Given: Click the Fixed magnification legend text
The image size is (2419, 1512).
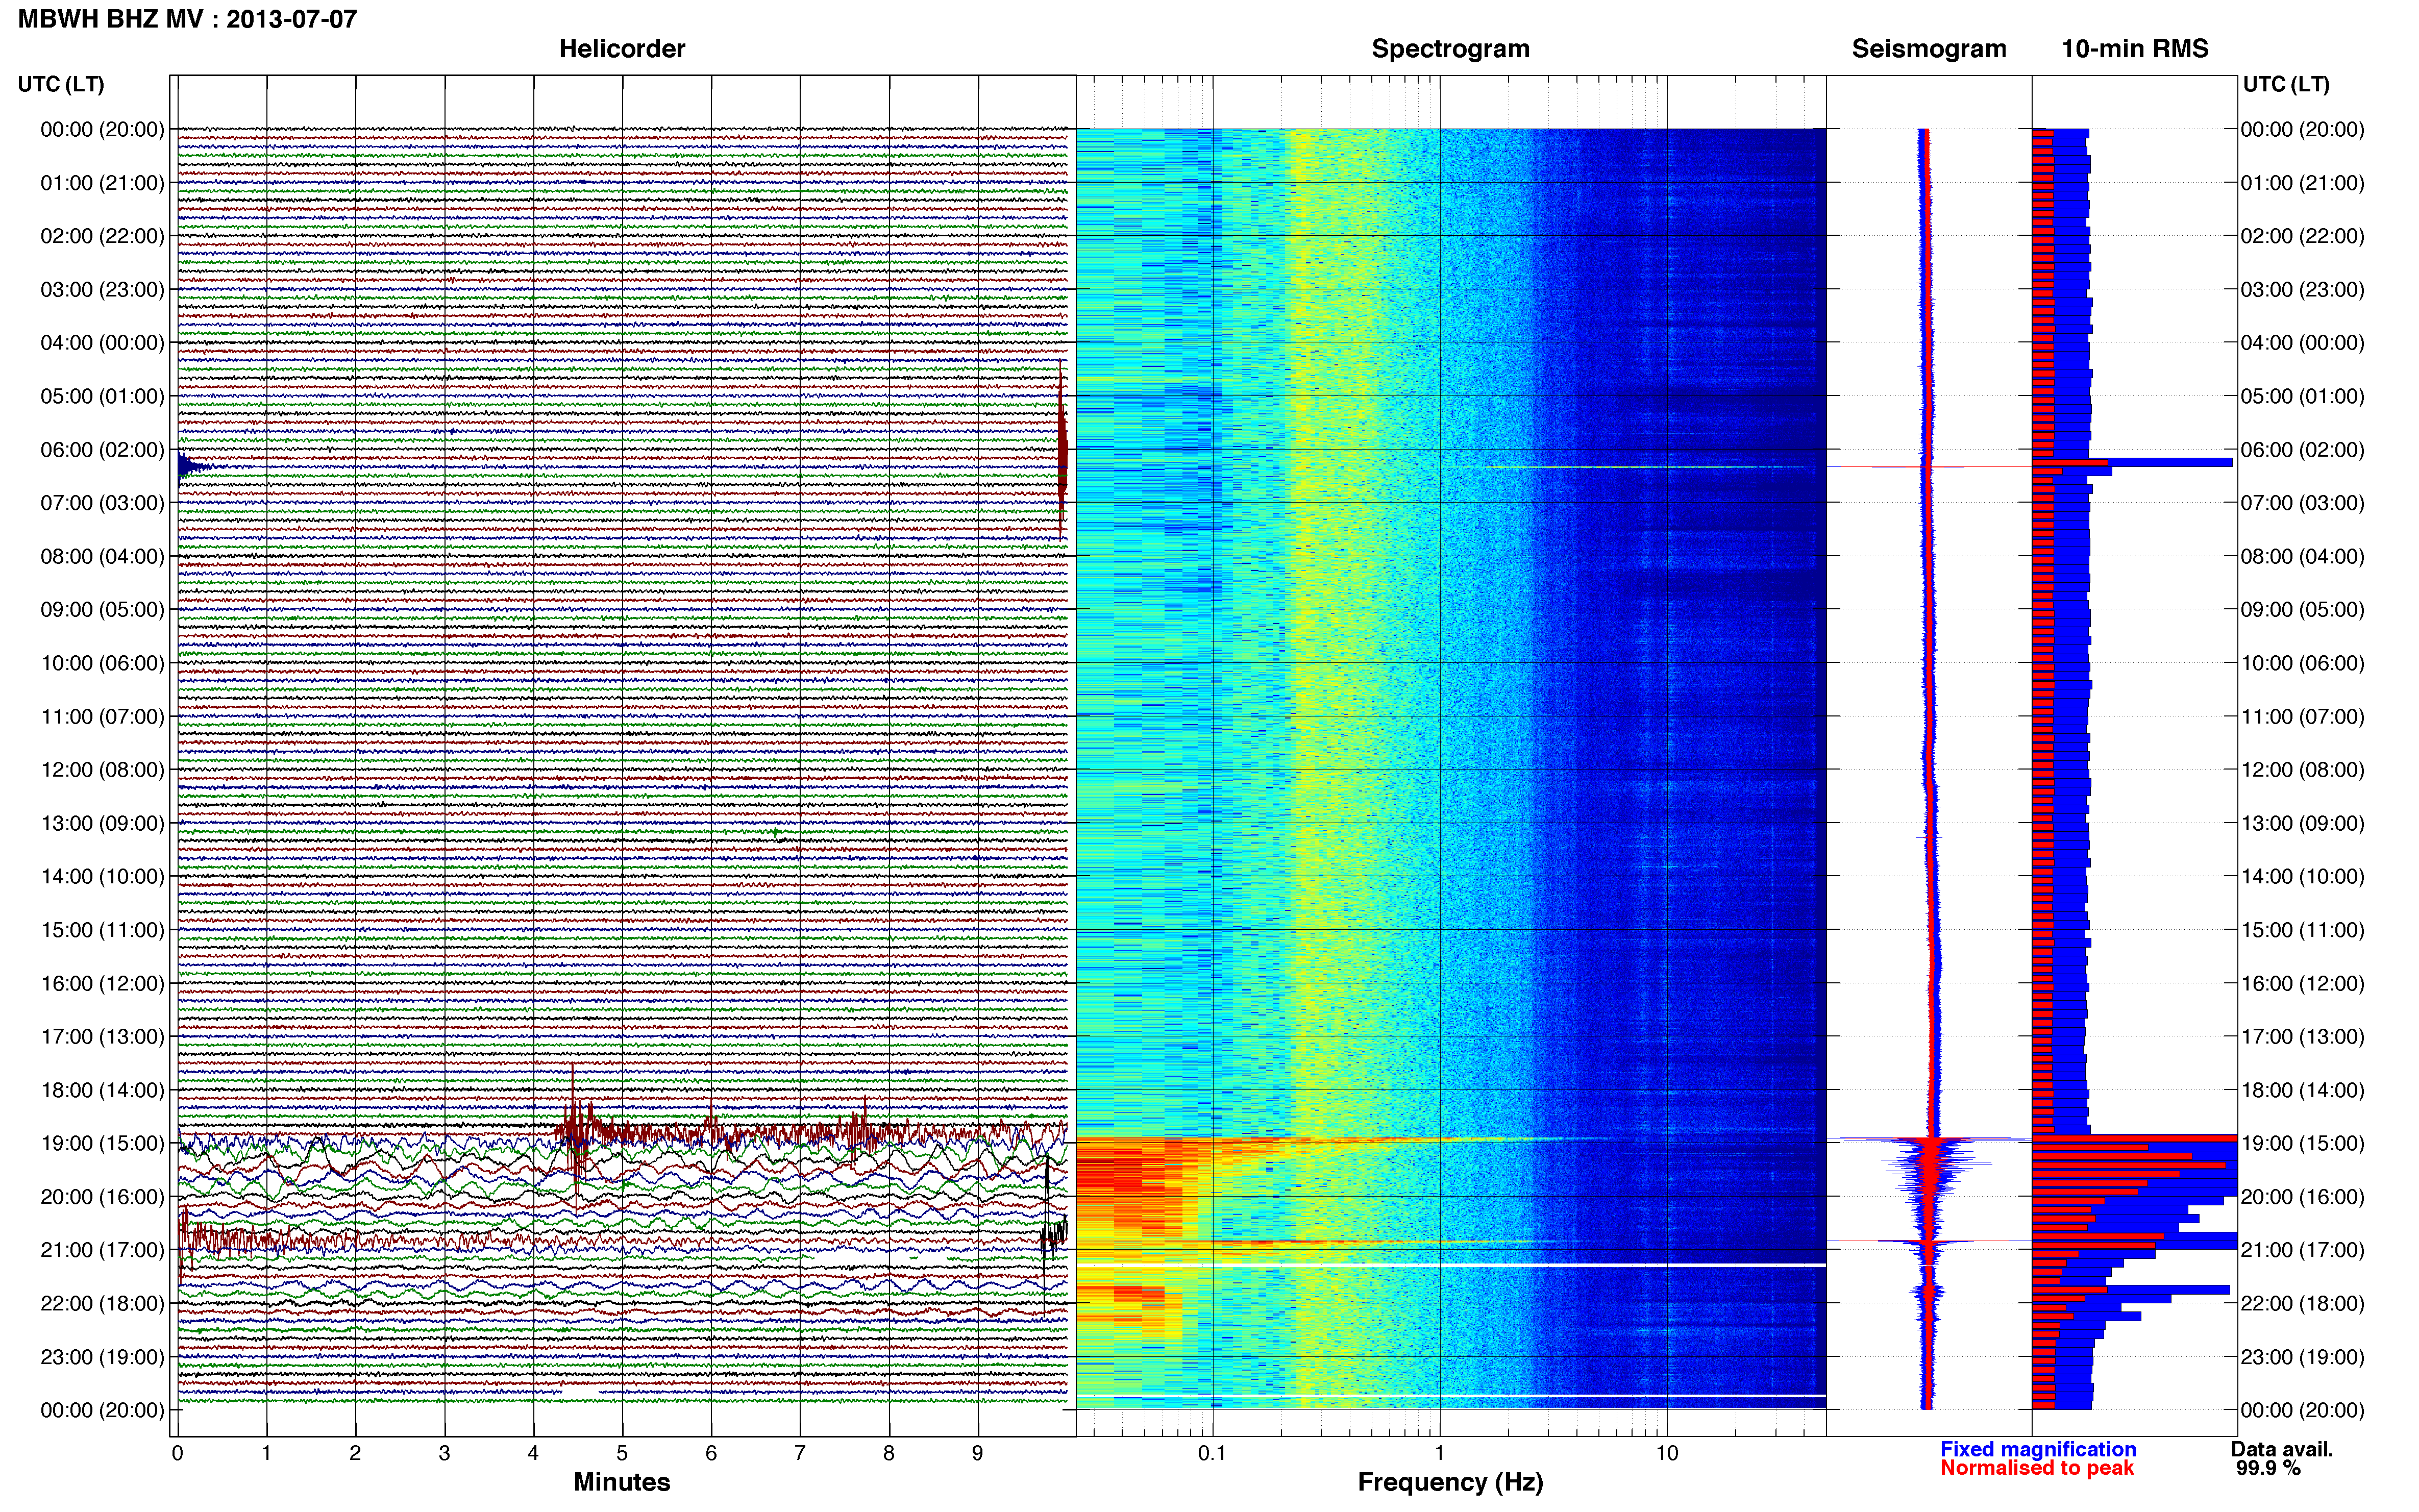Looking at the screenshot, I should click(x=2038, y=1449).
